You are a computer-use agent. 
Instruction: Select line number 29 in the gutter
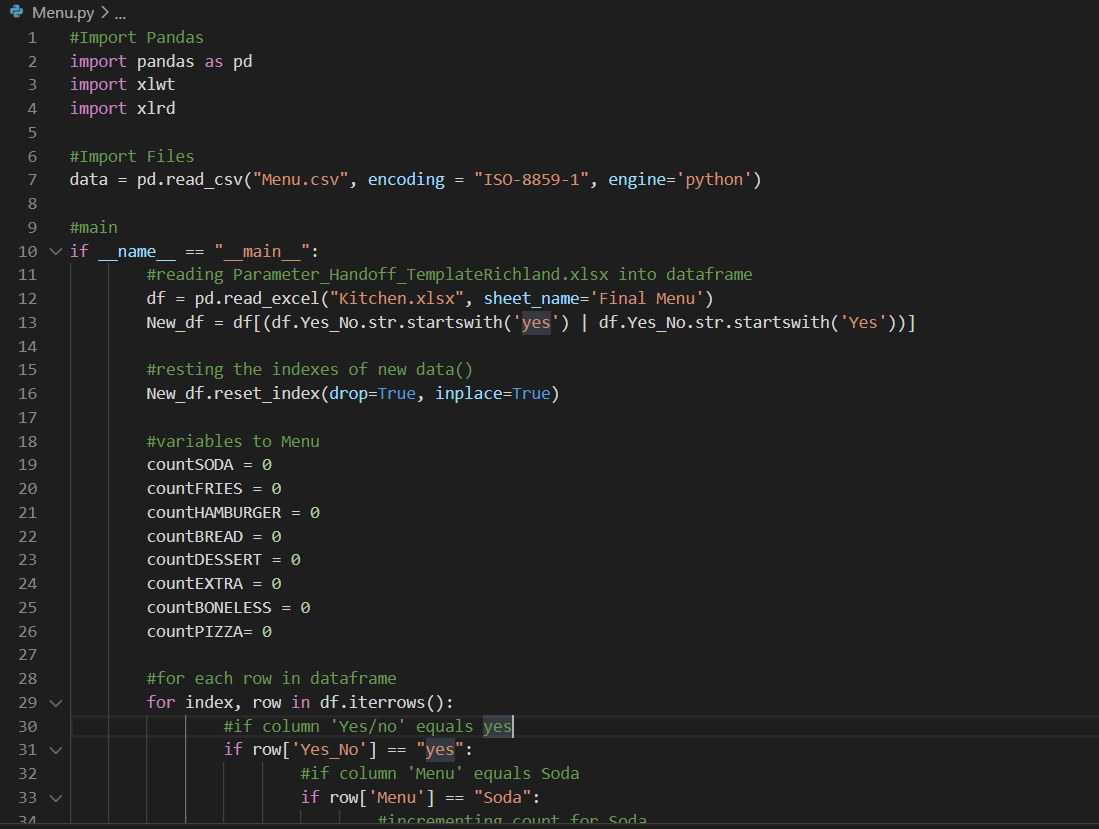point(27,702)
